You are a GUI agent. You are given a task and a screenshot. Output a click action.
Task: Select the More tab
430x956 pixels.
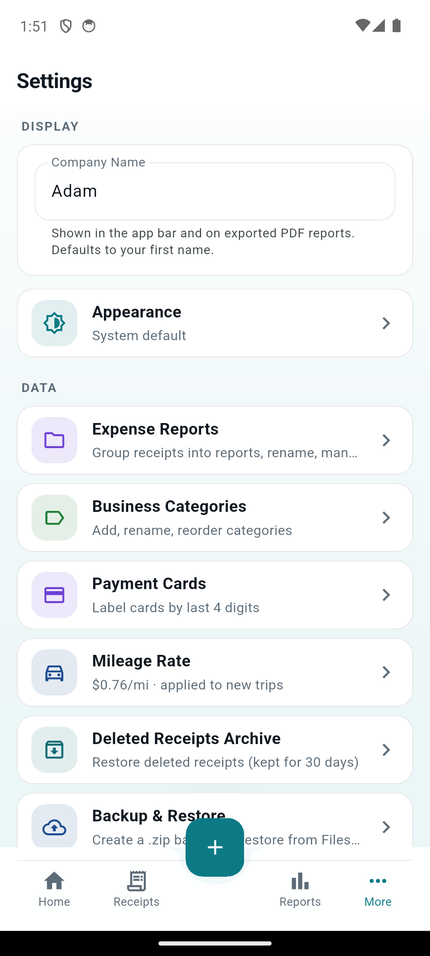(378, 890)
